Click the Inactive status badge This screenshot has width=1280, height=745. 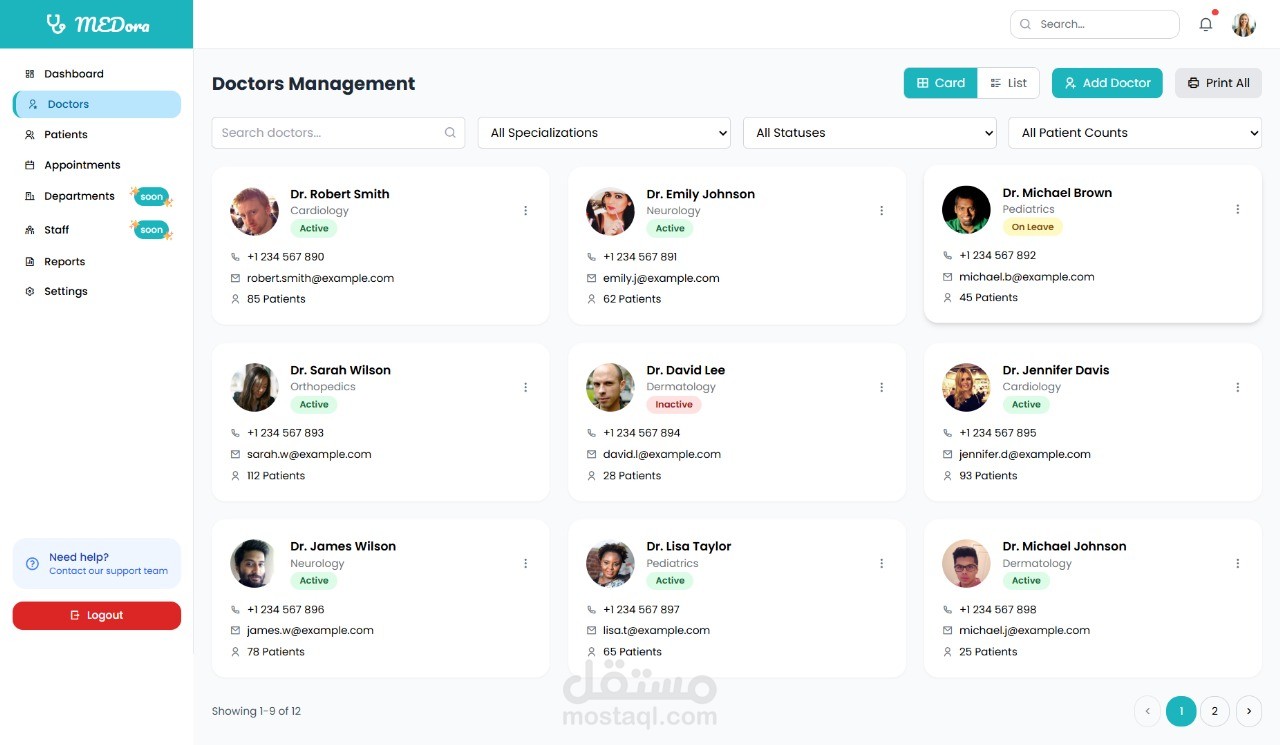click(x=674, y=405)
